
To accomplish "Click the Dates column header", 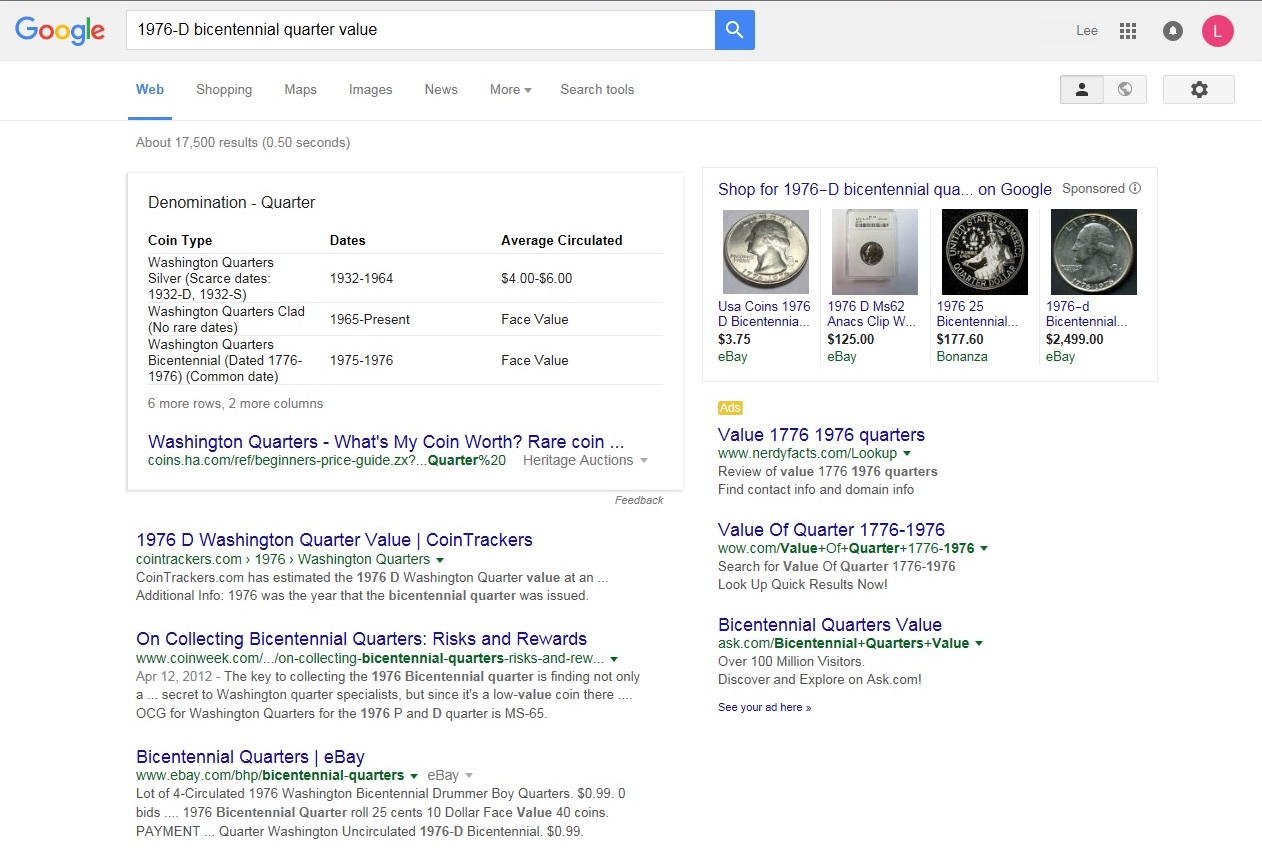I will point(348,240).
